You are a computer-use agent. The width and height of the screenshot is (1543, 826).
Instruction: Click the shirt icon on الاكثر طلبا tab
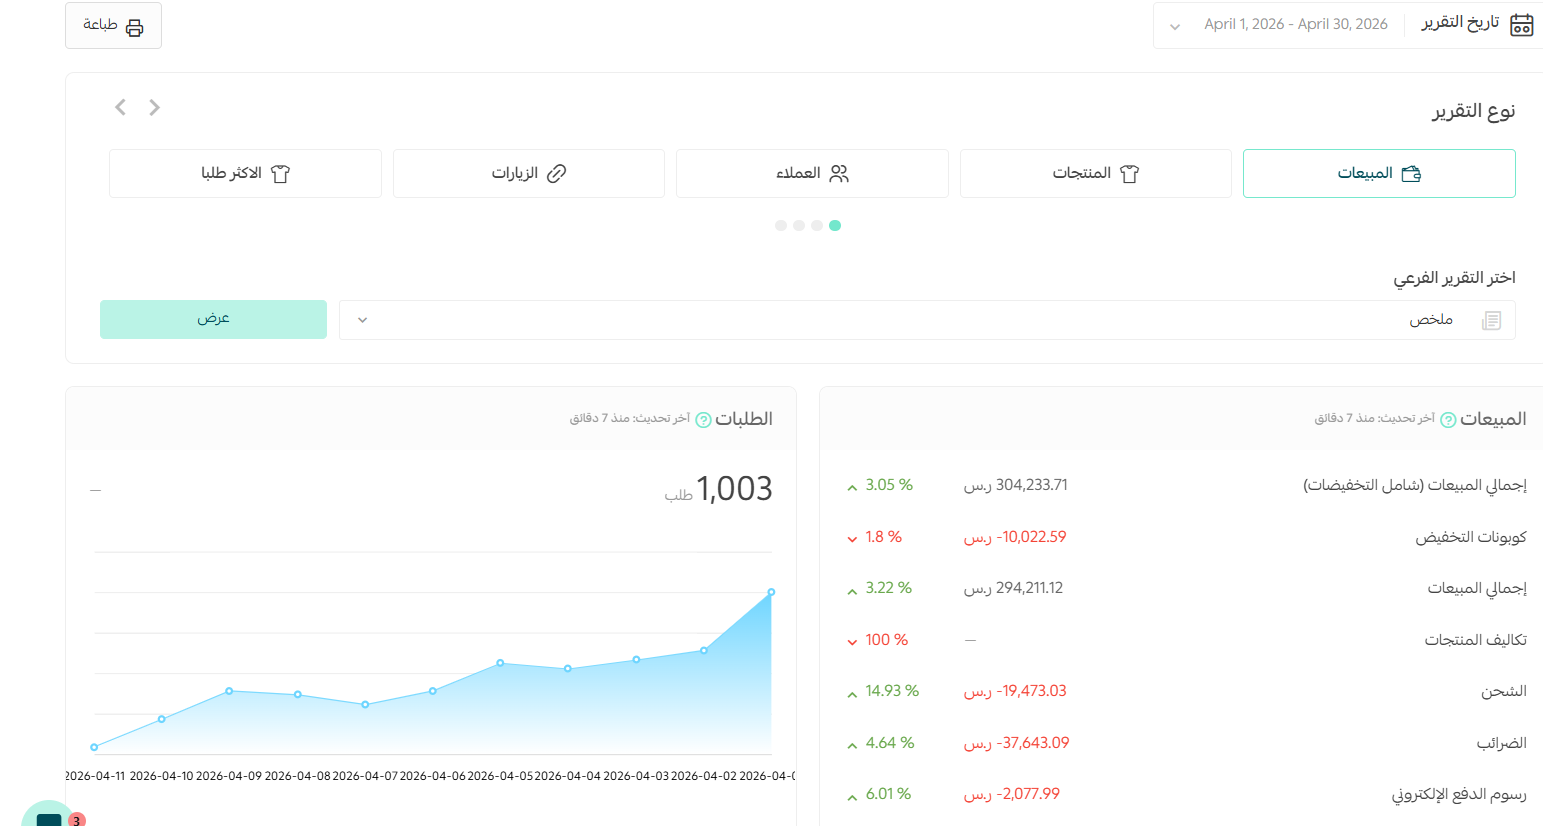pos(281,173)
